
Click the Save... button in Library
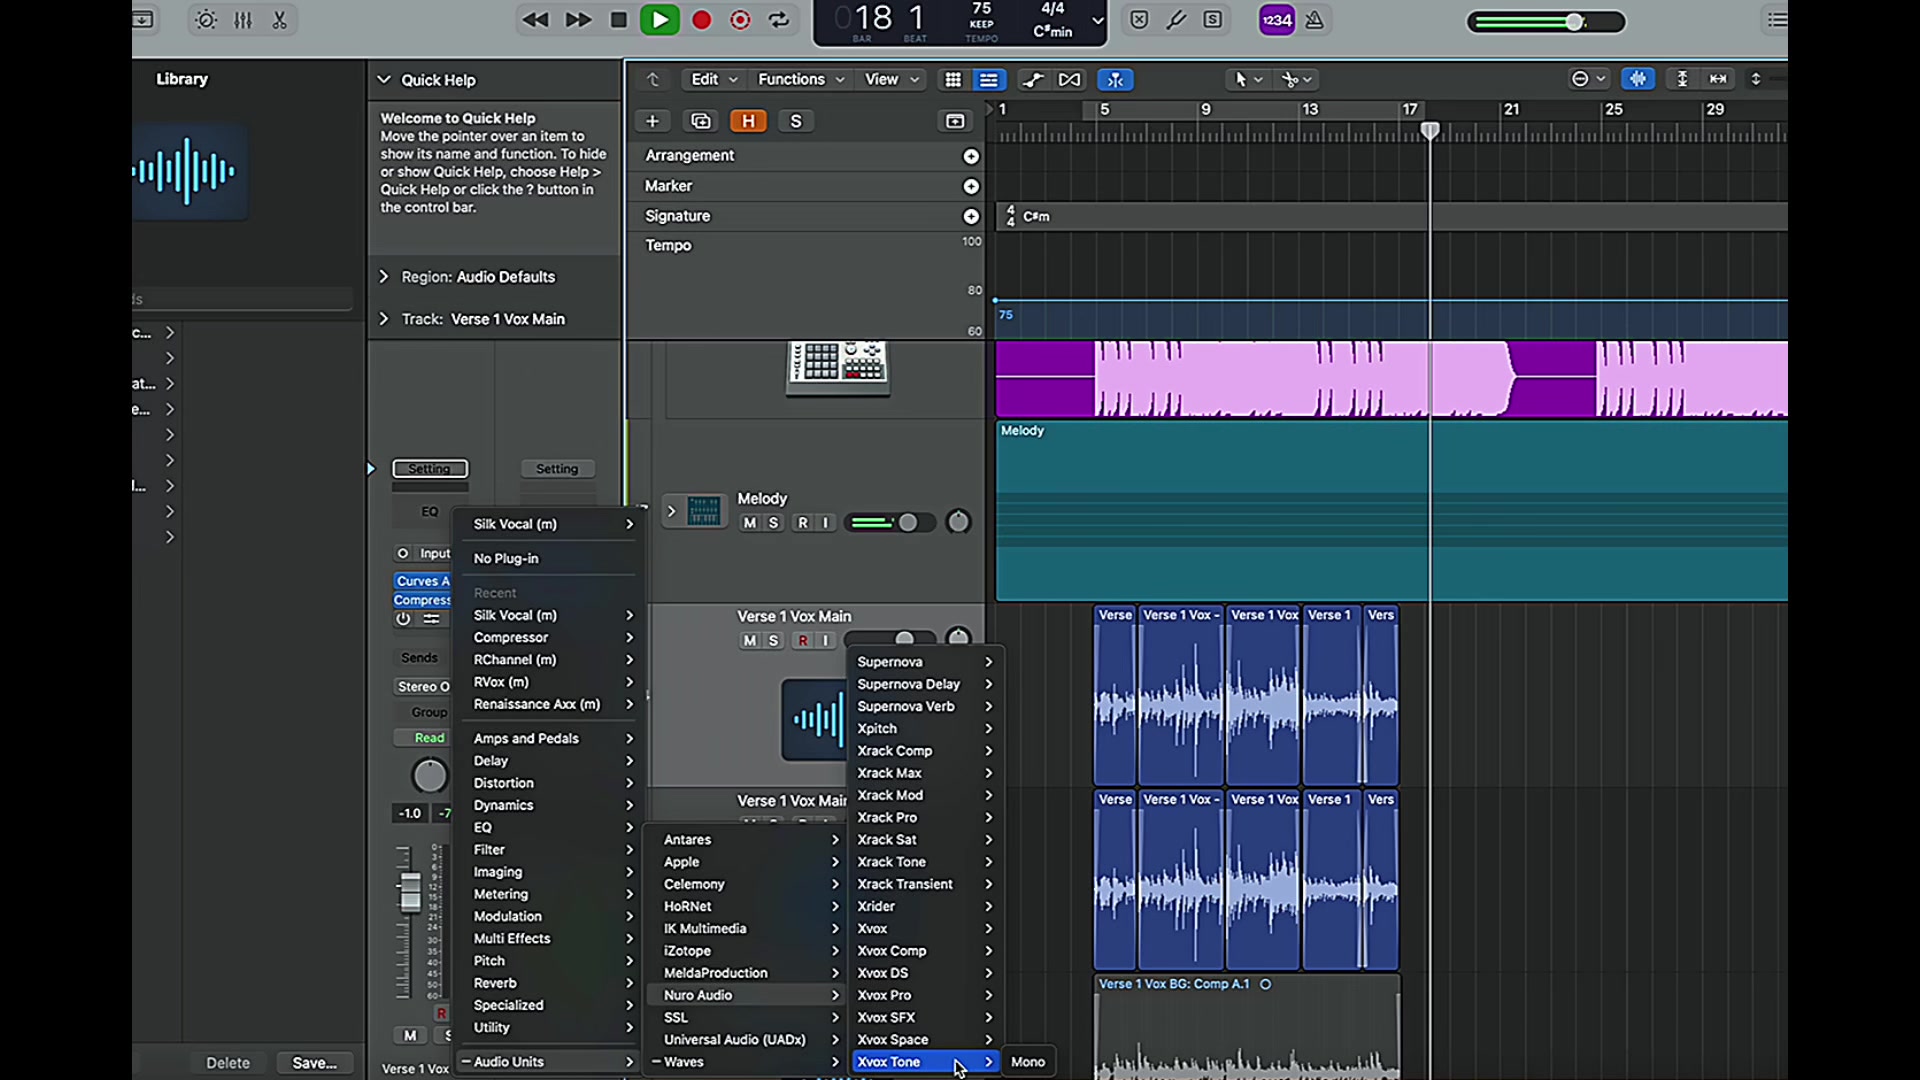[314, 1063]
